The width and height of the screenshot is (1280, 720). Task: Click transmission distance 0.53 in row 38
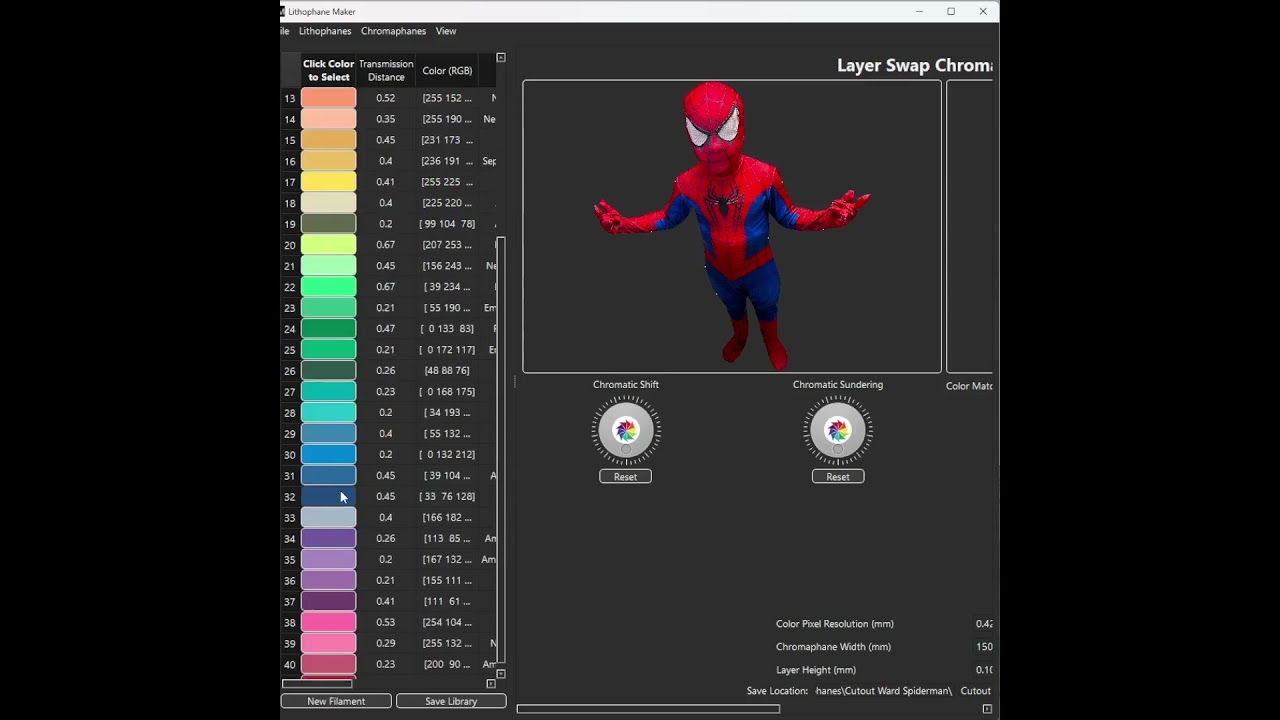coord(386,623)
